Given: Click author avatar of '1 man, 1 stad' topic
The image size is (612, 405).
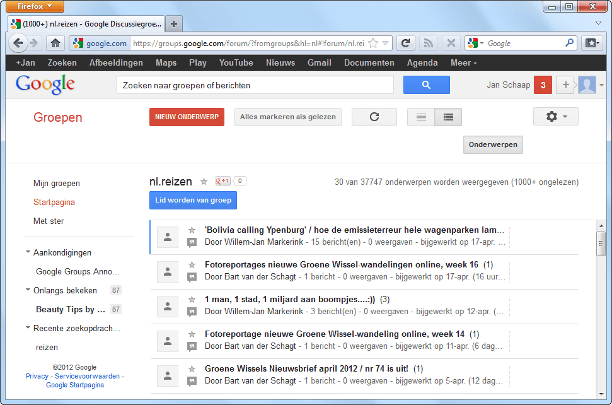Looking at the screenshot, I should (168, 306).
